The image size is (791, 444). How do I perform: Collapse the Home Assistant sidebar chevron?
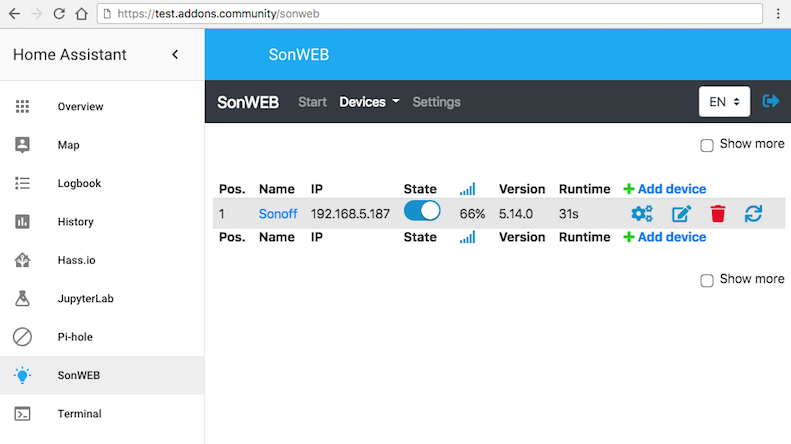coord(175,54)
